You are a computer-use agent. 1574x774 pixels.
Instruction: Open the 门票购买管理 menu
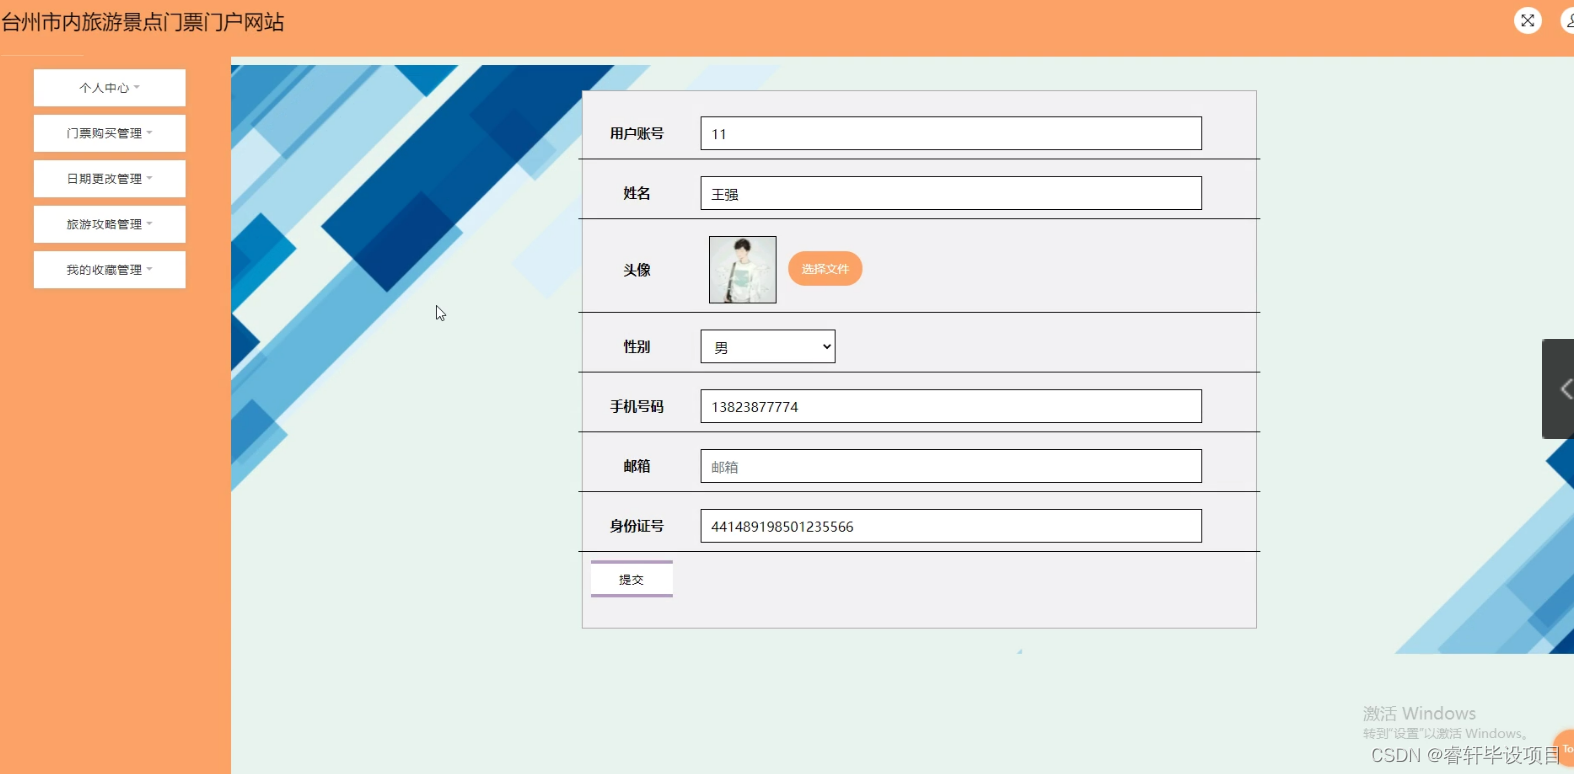click(x=110, y=133)
